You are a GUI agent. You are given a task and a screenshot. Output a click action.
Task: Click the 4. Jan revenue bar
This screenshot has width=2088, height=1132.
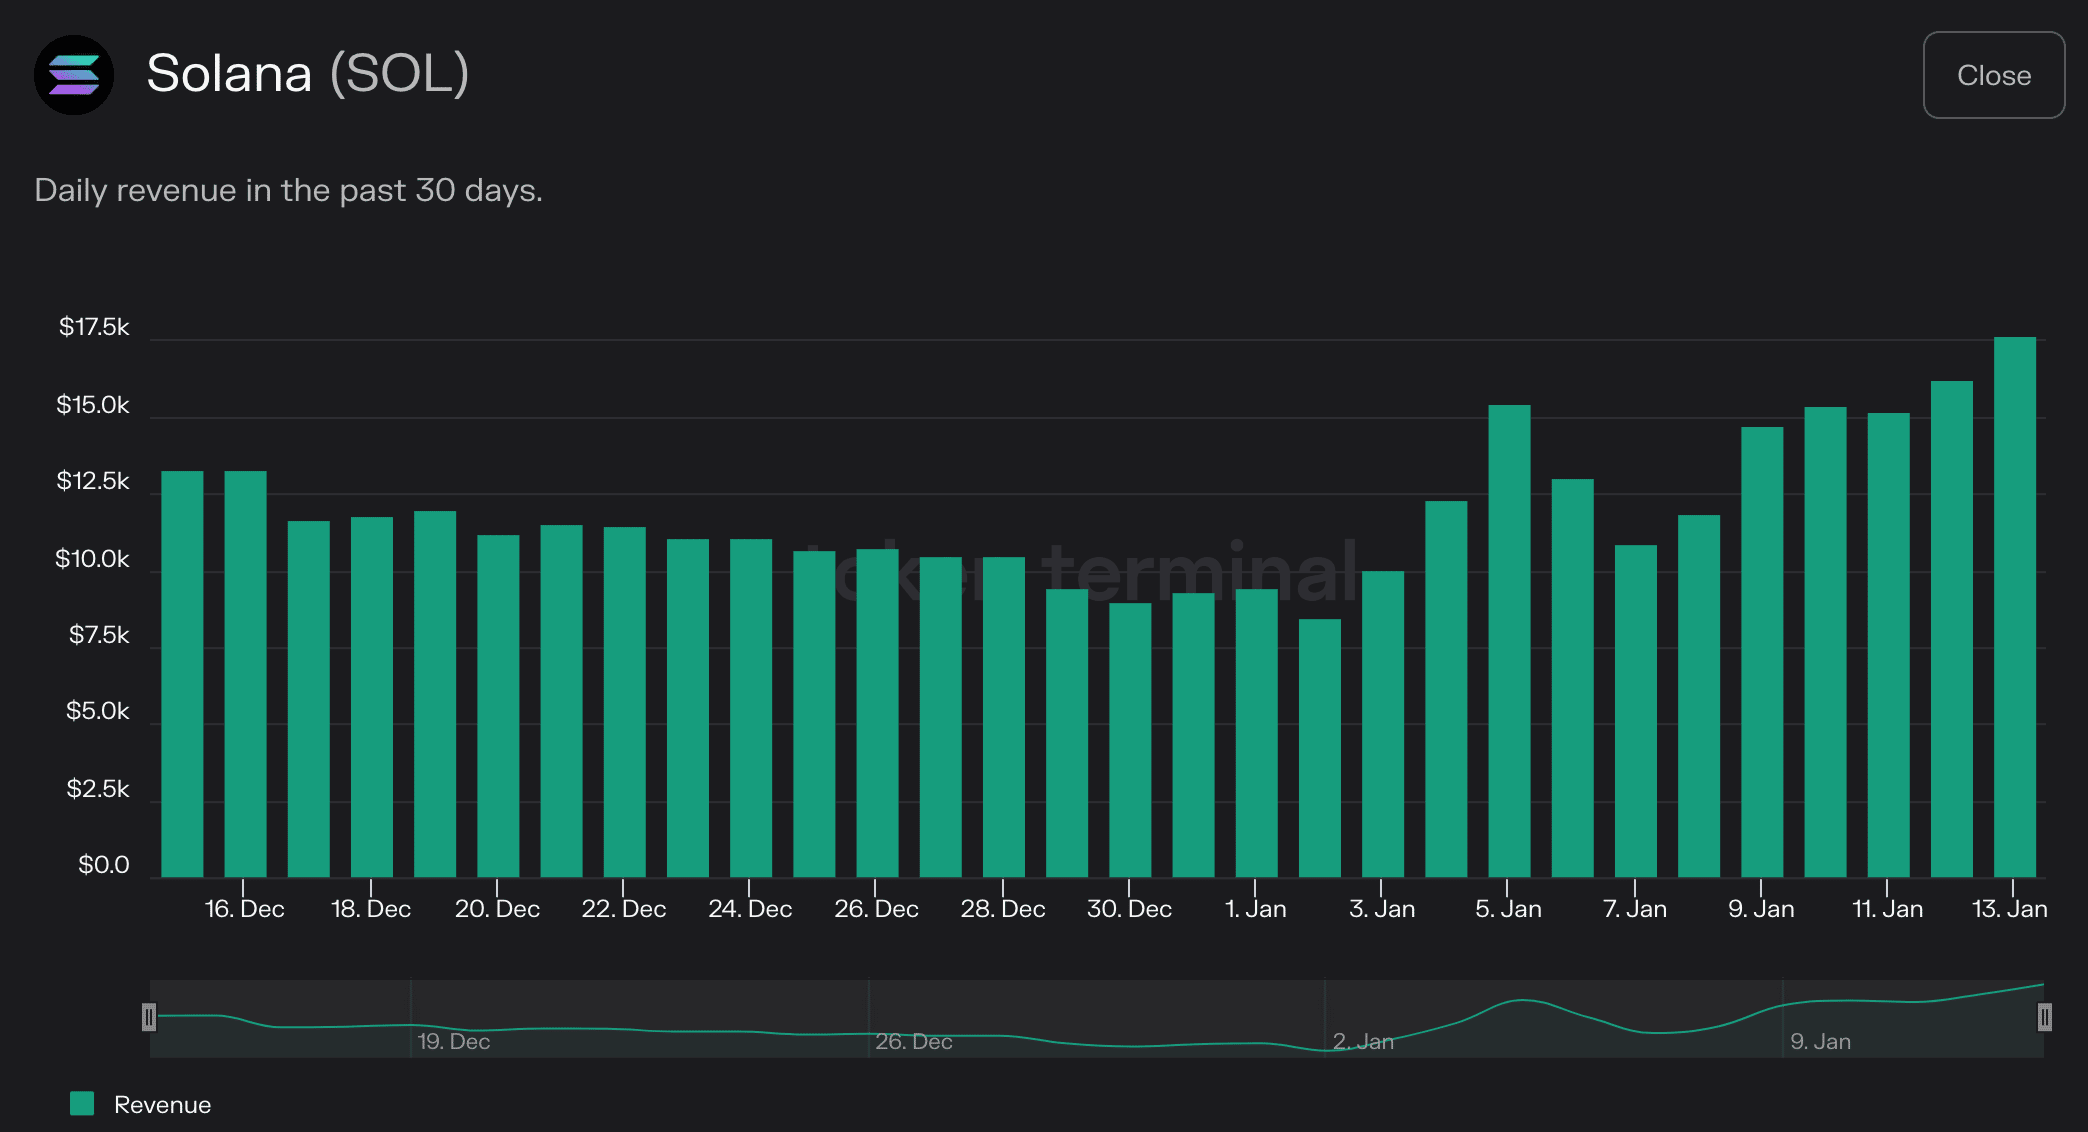pyautogui.click(x=1446, y=689)
